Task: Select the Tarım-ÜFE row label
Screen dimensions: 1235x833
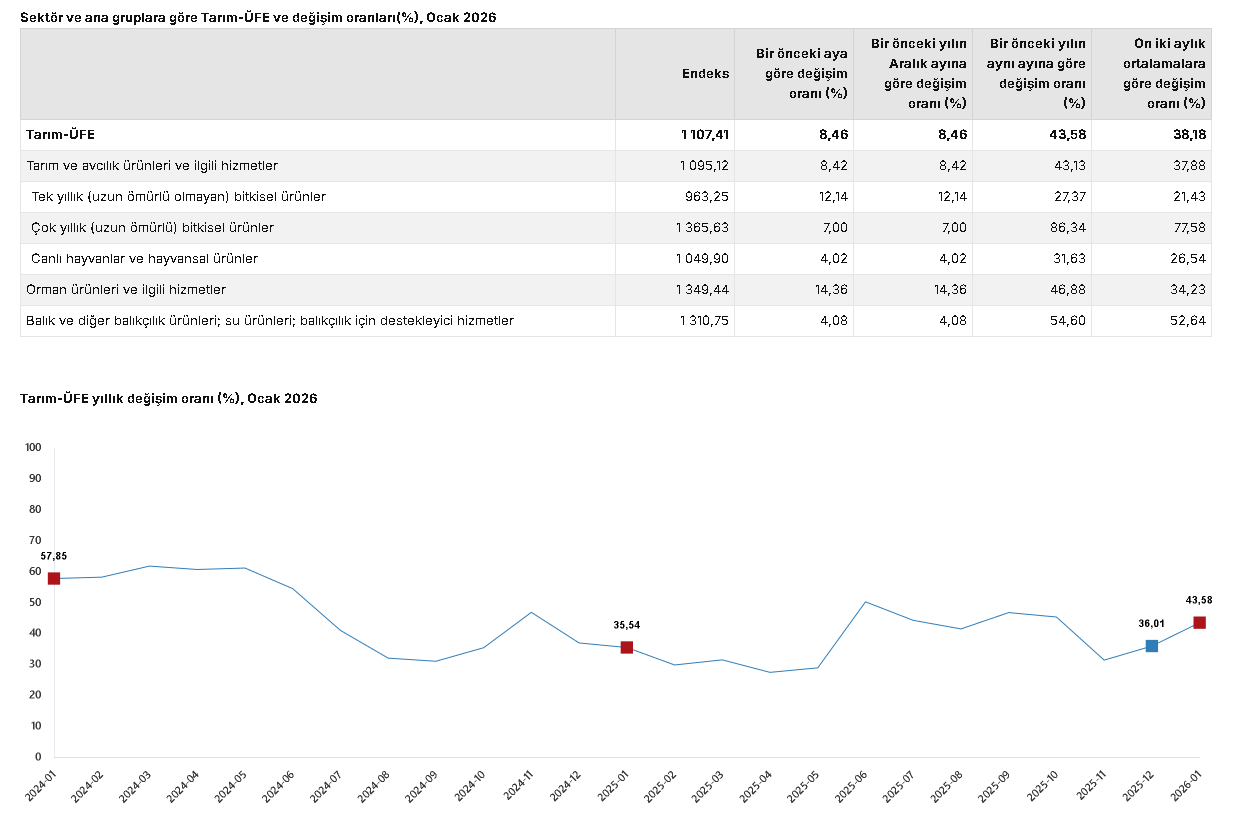Action: point(60,135)
